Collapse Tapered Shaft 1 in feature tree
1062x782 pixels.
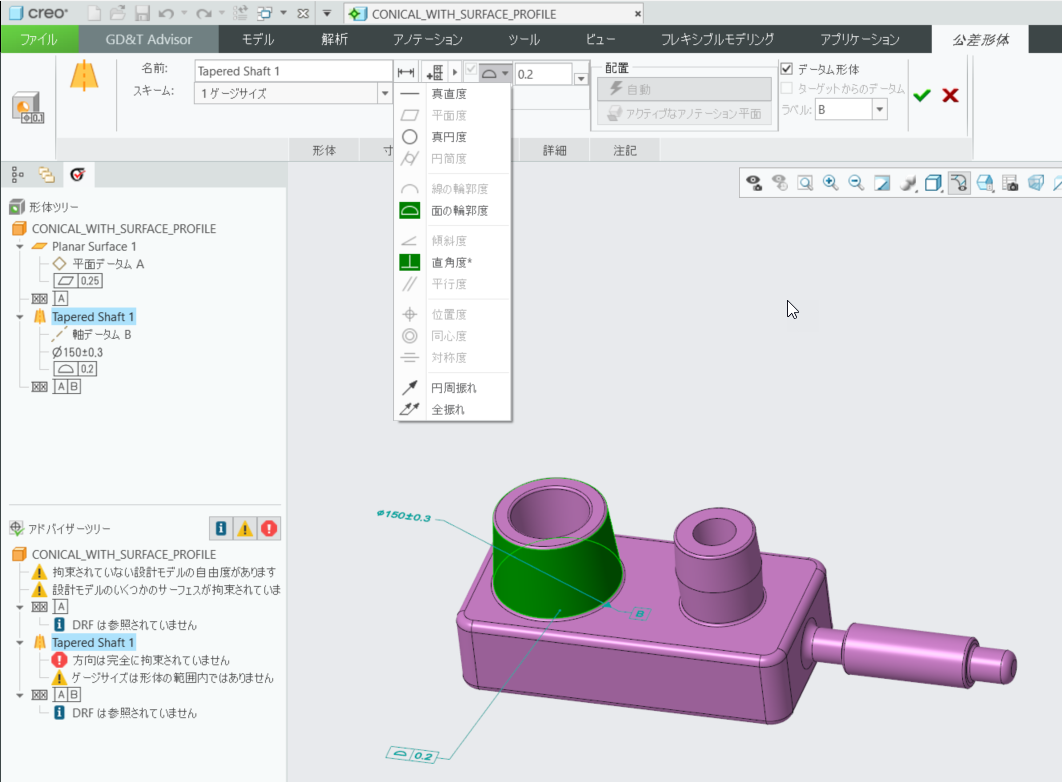point(20,317)
